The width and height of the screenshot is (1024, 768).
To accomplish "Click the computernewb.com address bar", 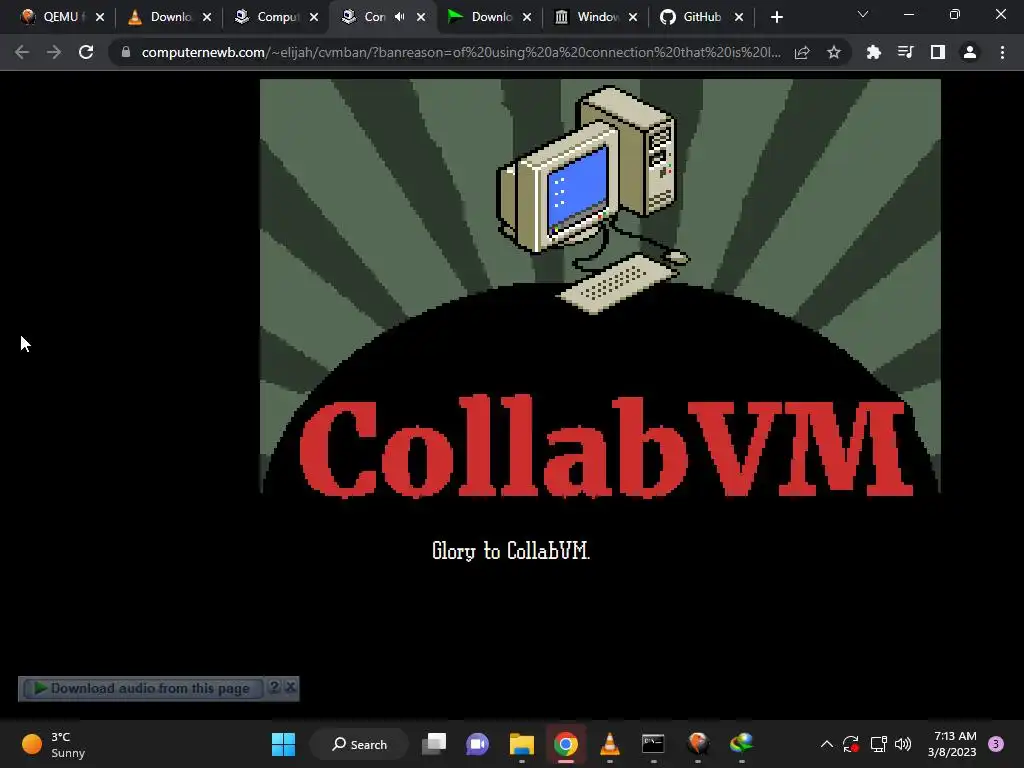I will 460,52.
